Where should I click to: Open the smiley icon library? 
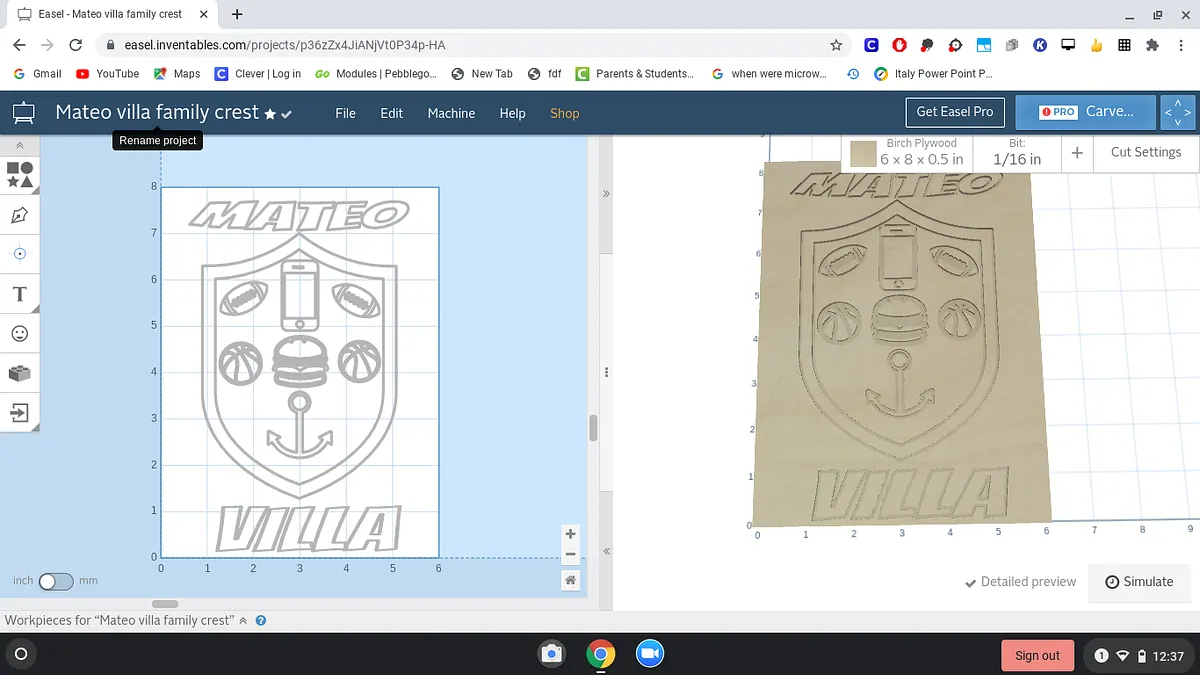[20, 333]
